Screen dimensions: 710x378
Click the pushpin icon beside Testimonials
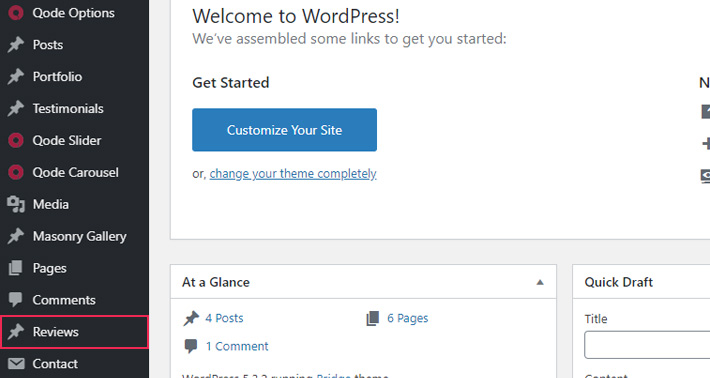click(16, 108)
